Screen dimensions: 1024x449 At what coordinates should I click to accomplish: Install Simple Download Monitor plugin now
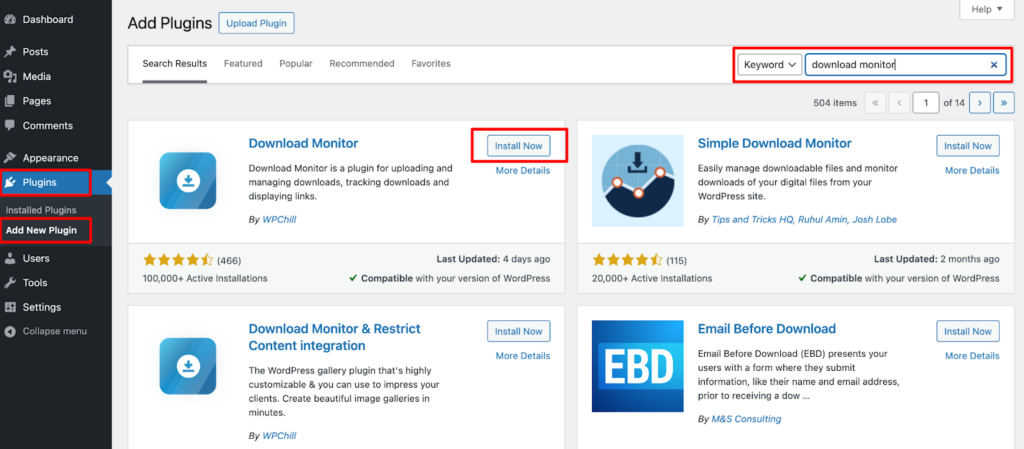tap(968, 146)
